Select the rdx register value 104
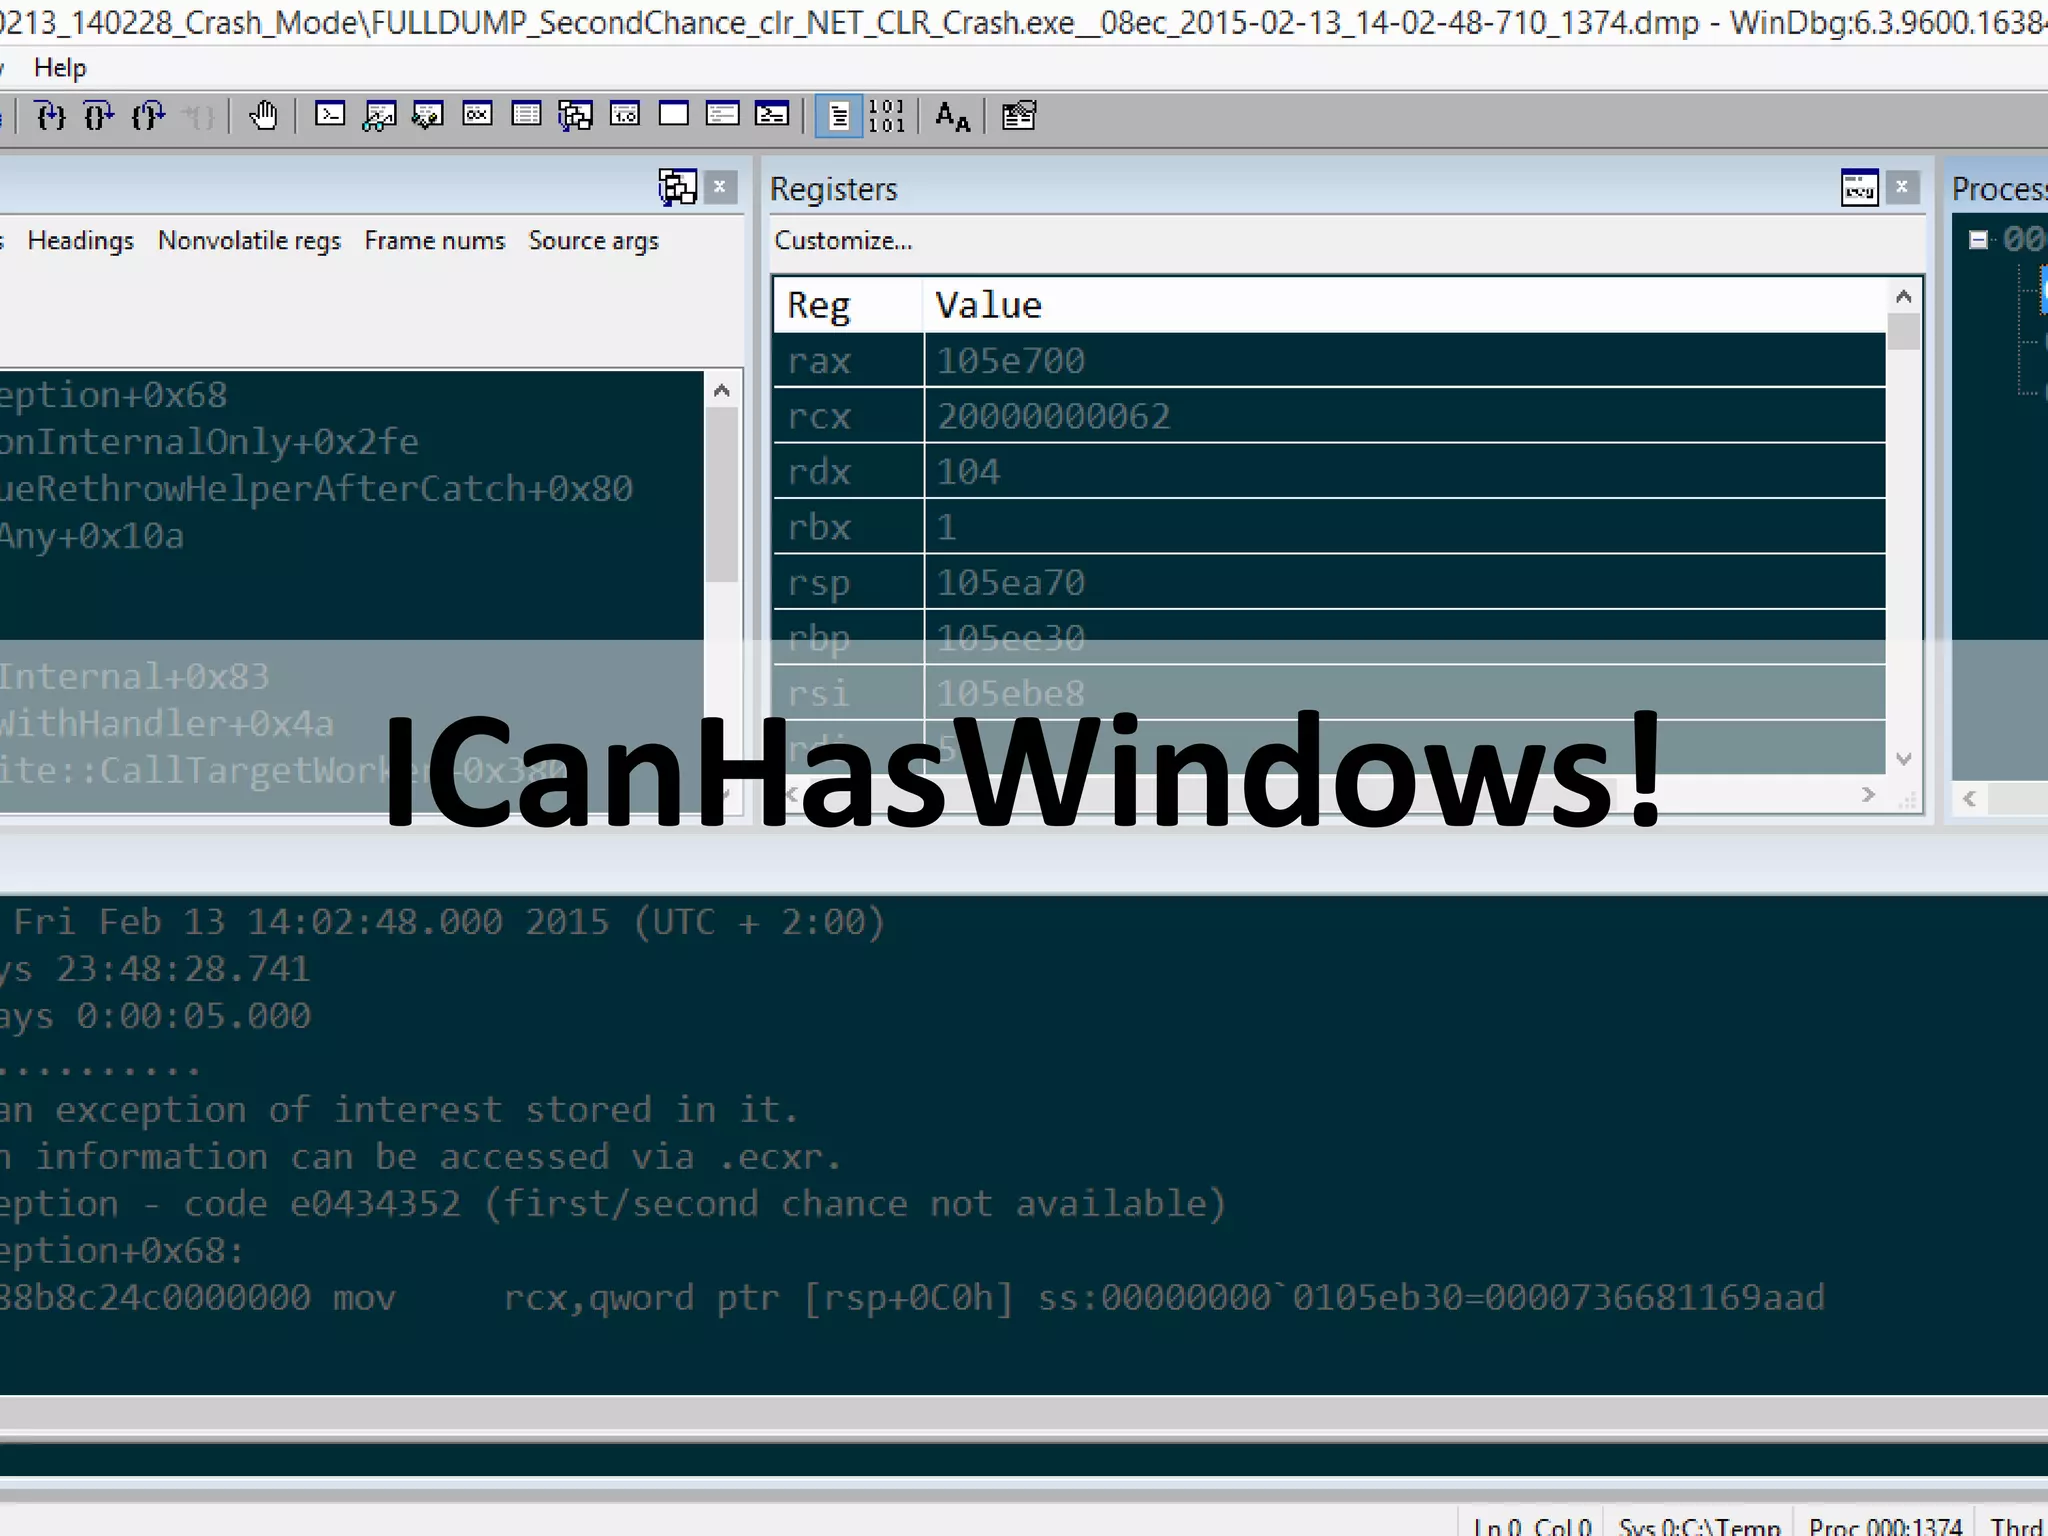2048x1536 pixels. (1405, 471)
